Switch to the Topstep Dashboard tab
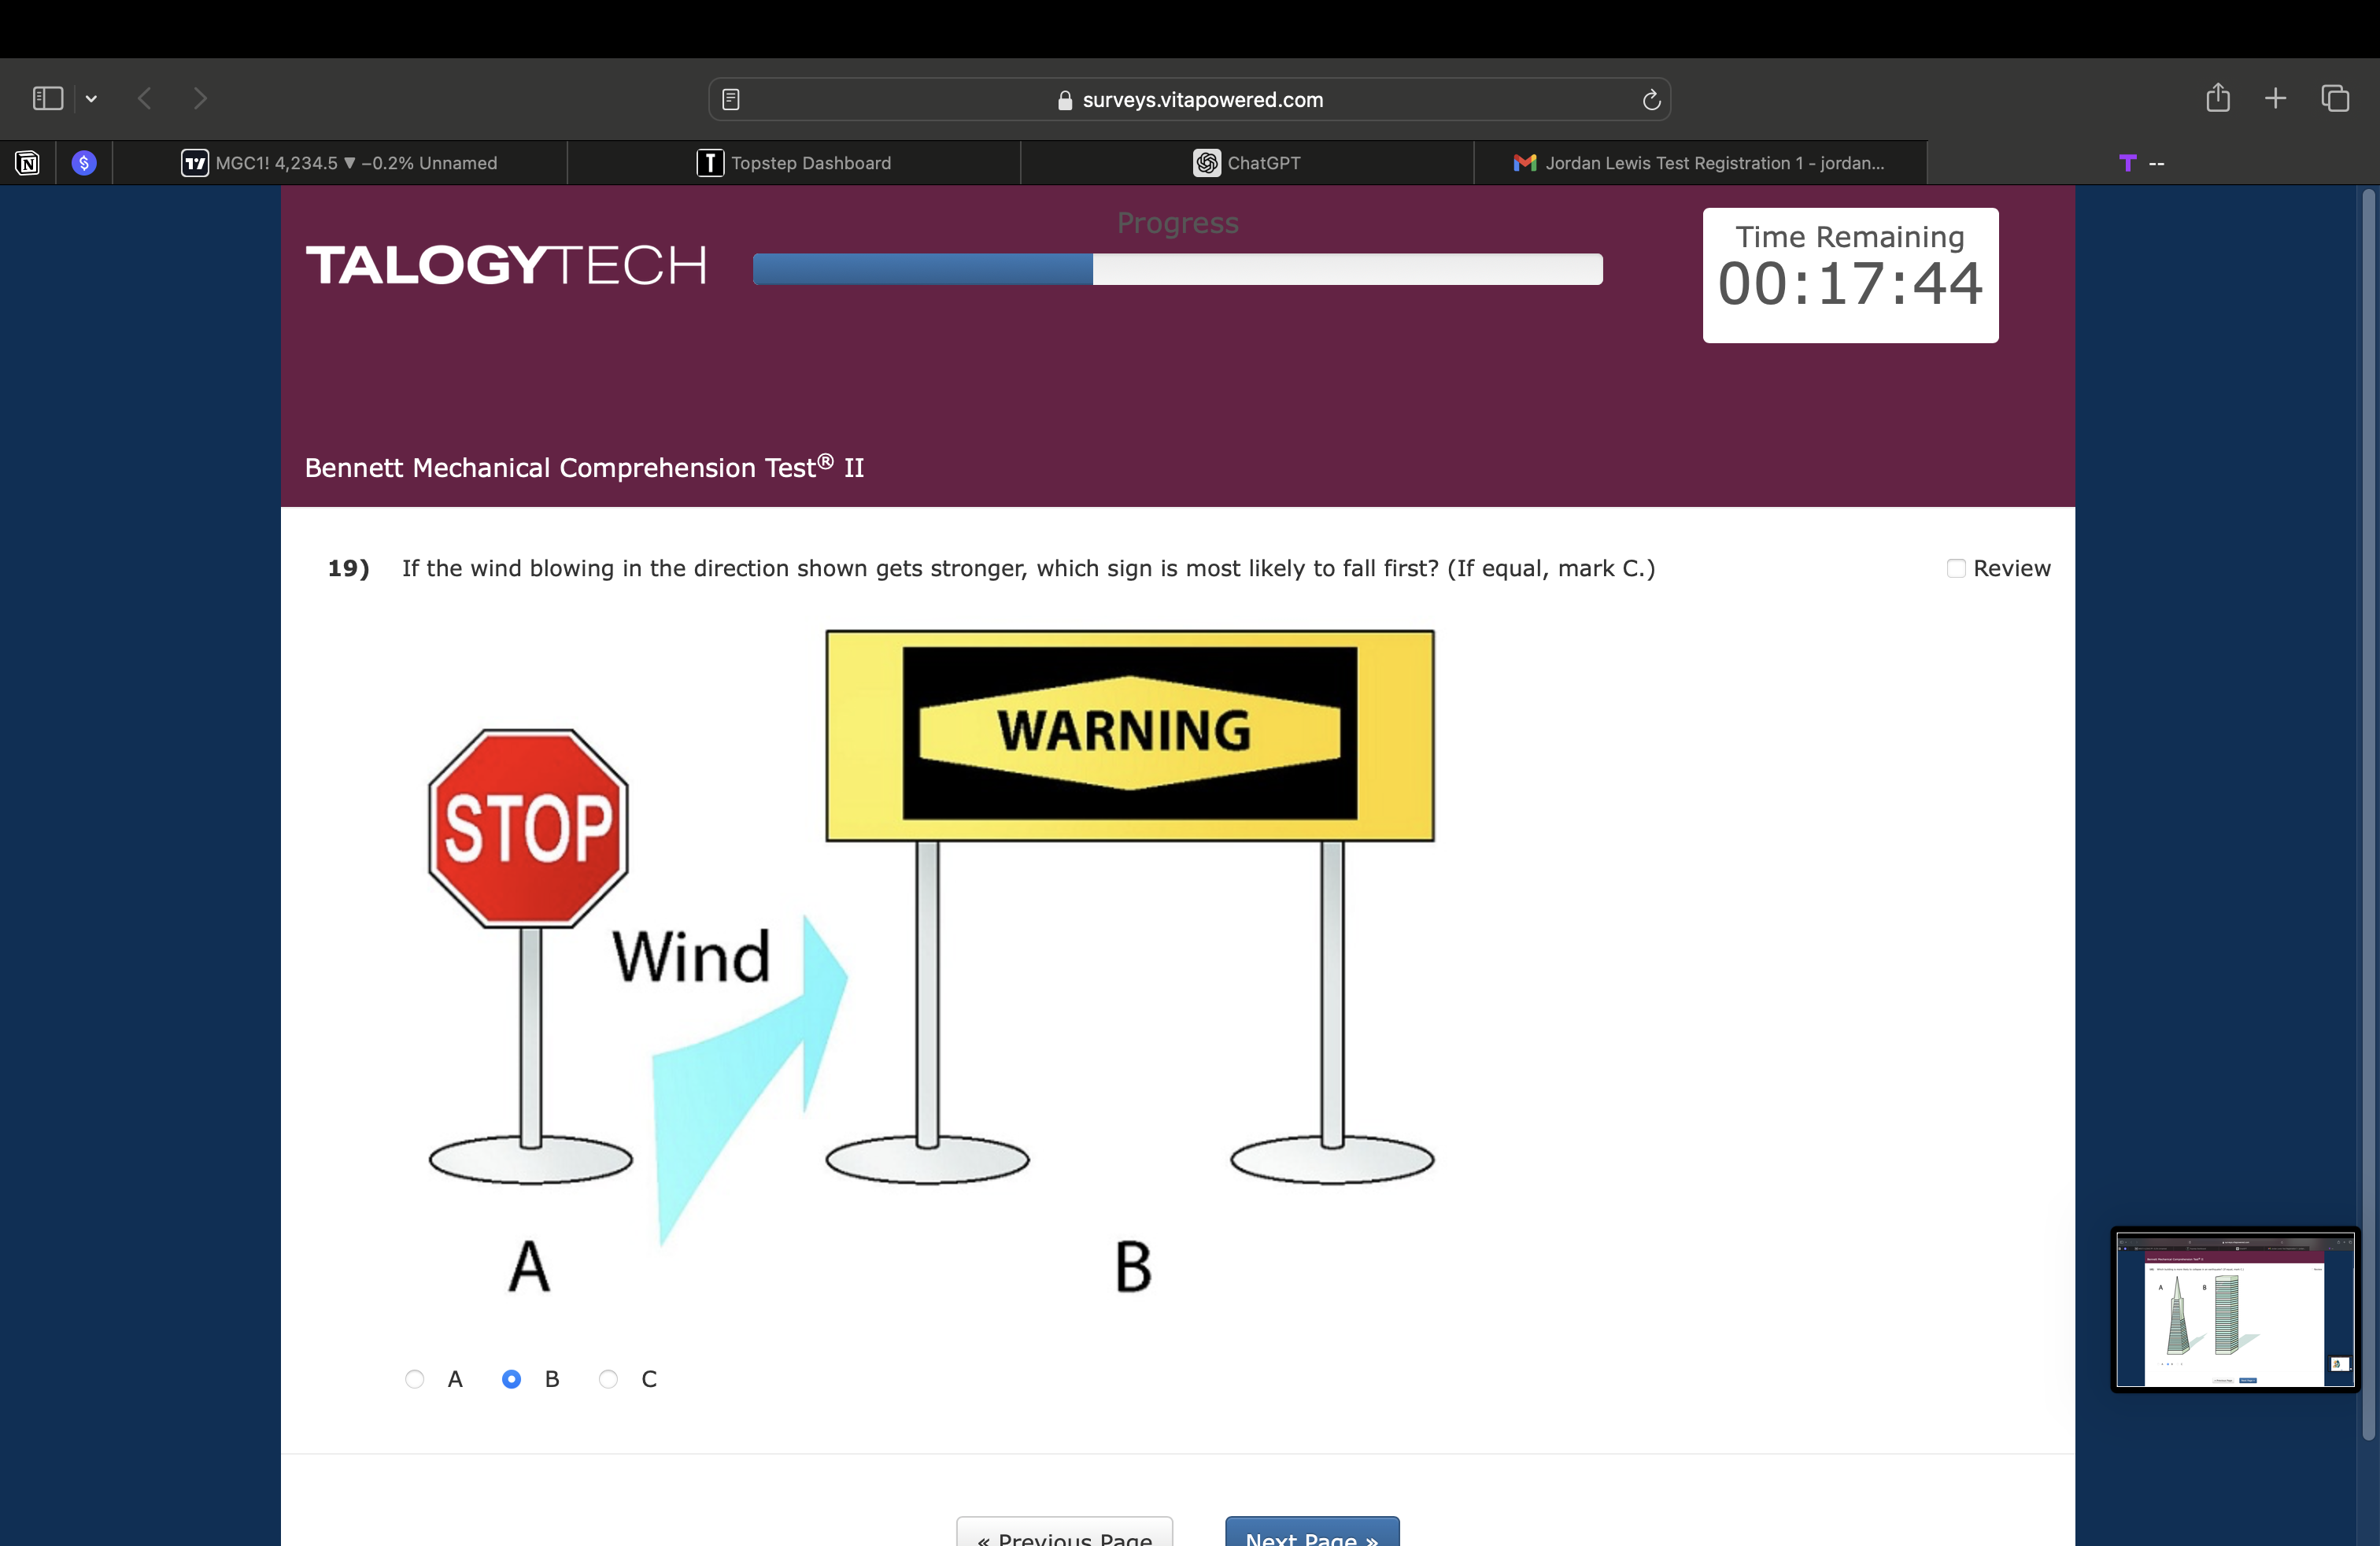The height and width of the screenshot is (1546, 2380). [794, 163]
